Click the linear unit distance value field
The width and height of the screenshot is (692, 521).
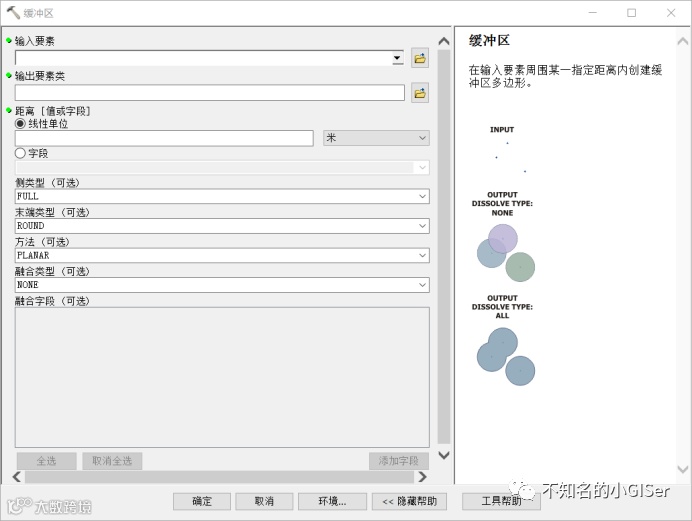[164, 138]
